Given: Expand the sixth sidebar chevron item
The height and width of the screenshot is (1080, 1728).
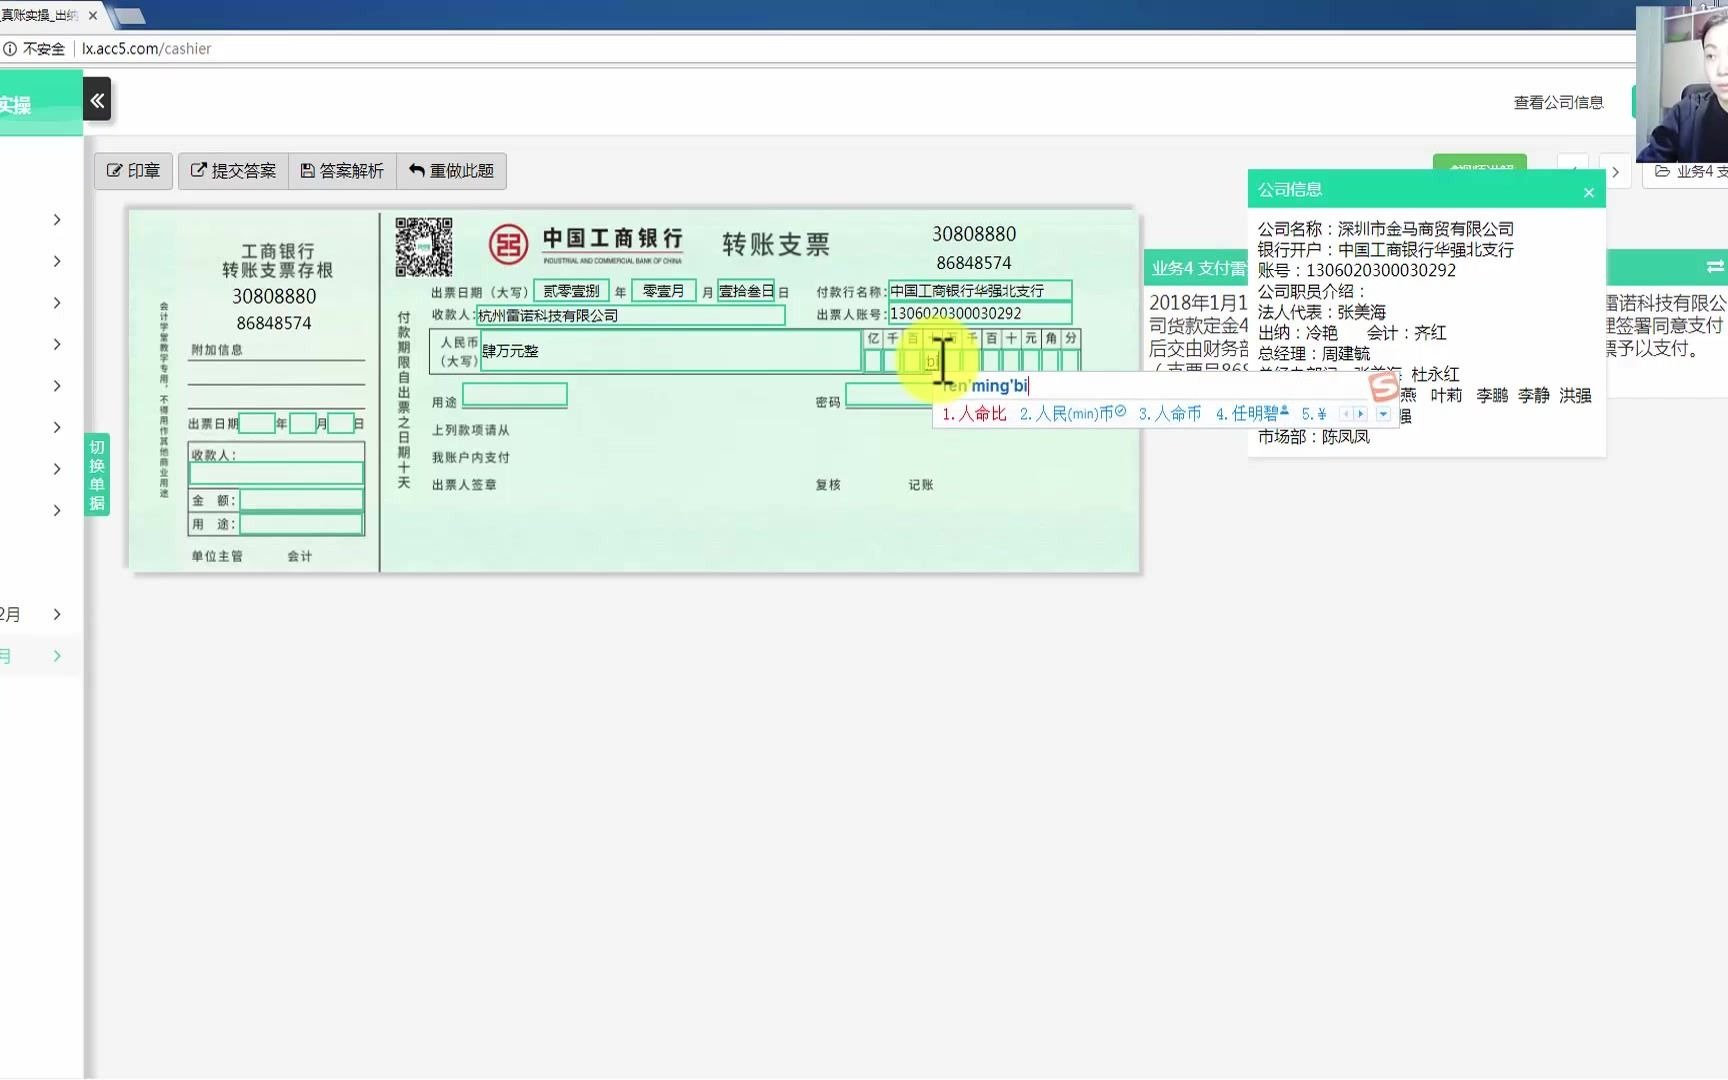Looking at the screenshot, I should [57, 427].
